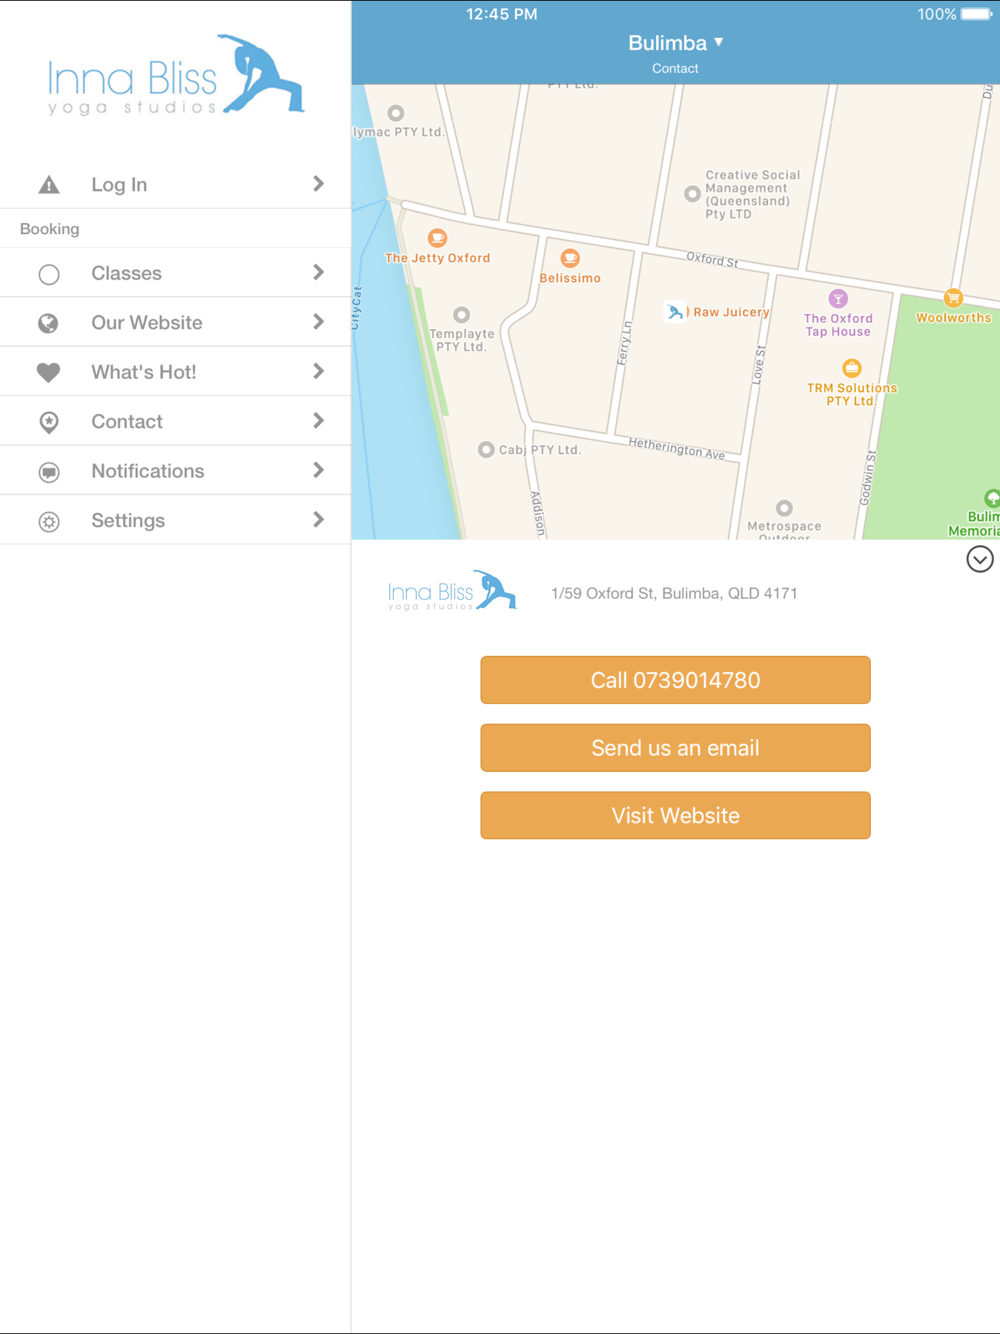The image size is (1000, 1334).
Task: Tap the Woolworths shopping cart marker
Action: tap(953, 298)
